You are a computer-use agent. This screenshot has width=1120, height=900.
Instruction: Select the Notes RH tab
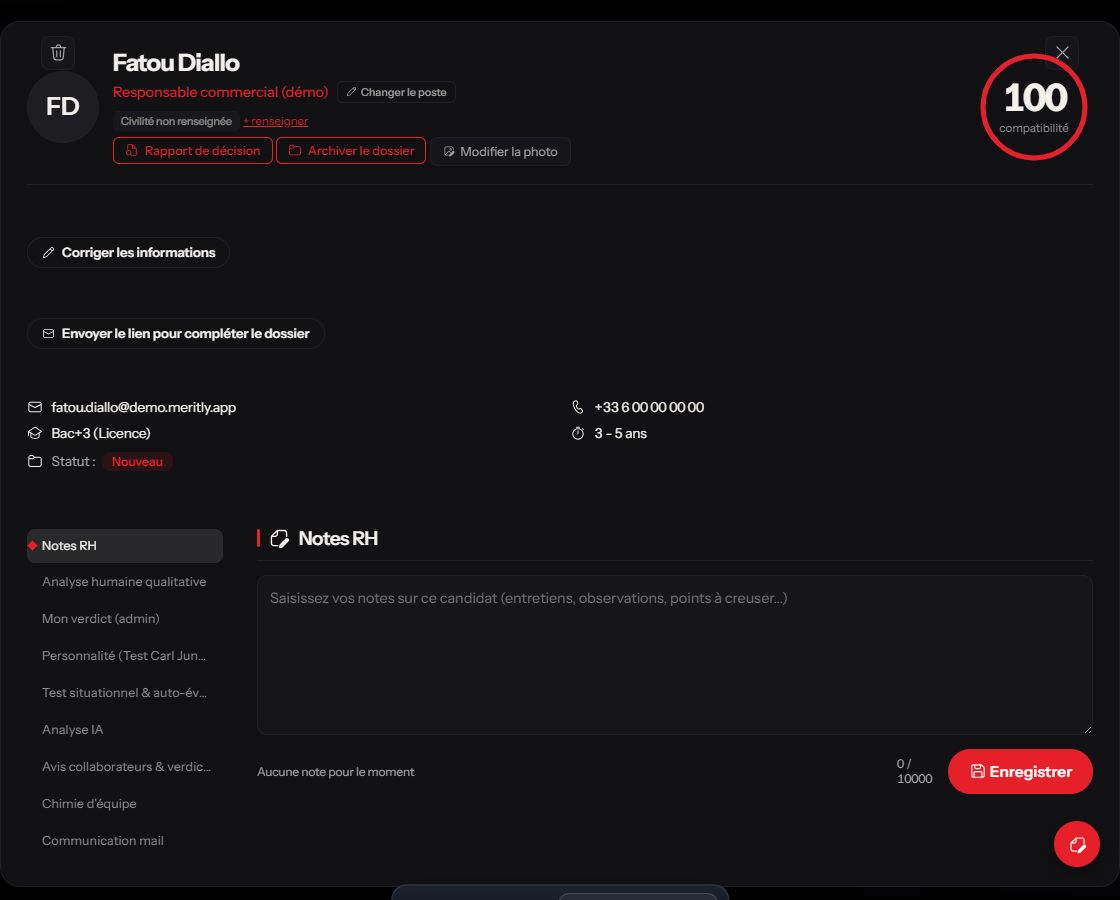[125, 546]
